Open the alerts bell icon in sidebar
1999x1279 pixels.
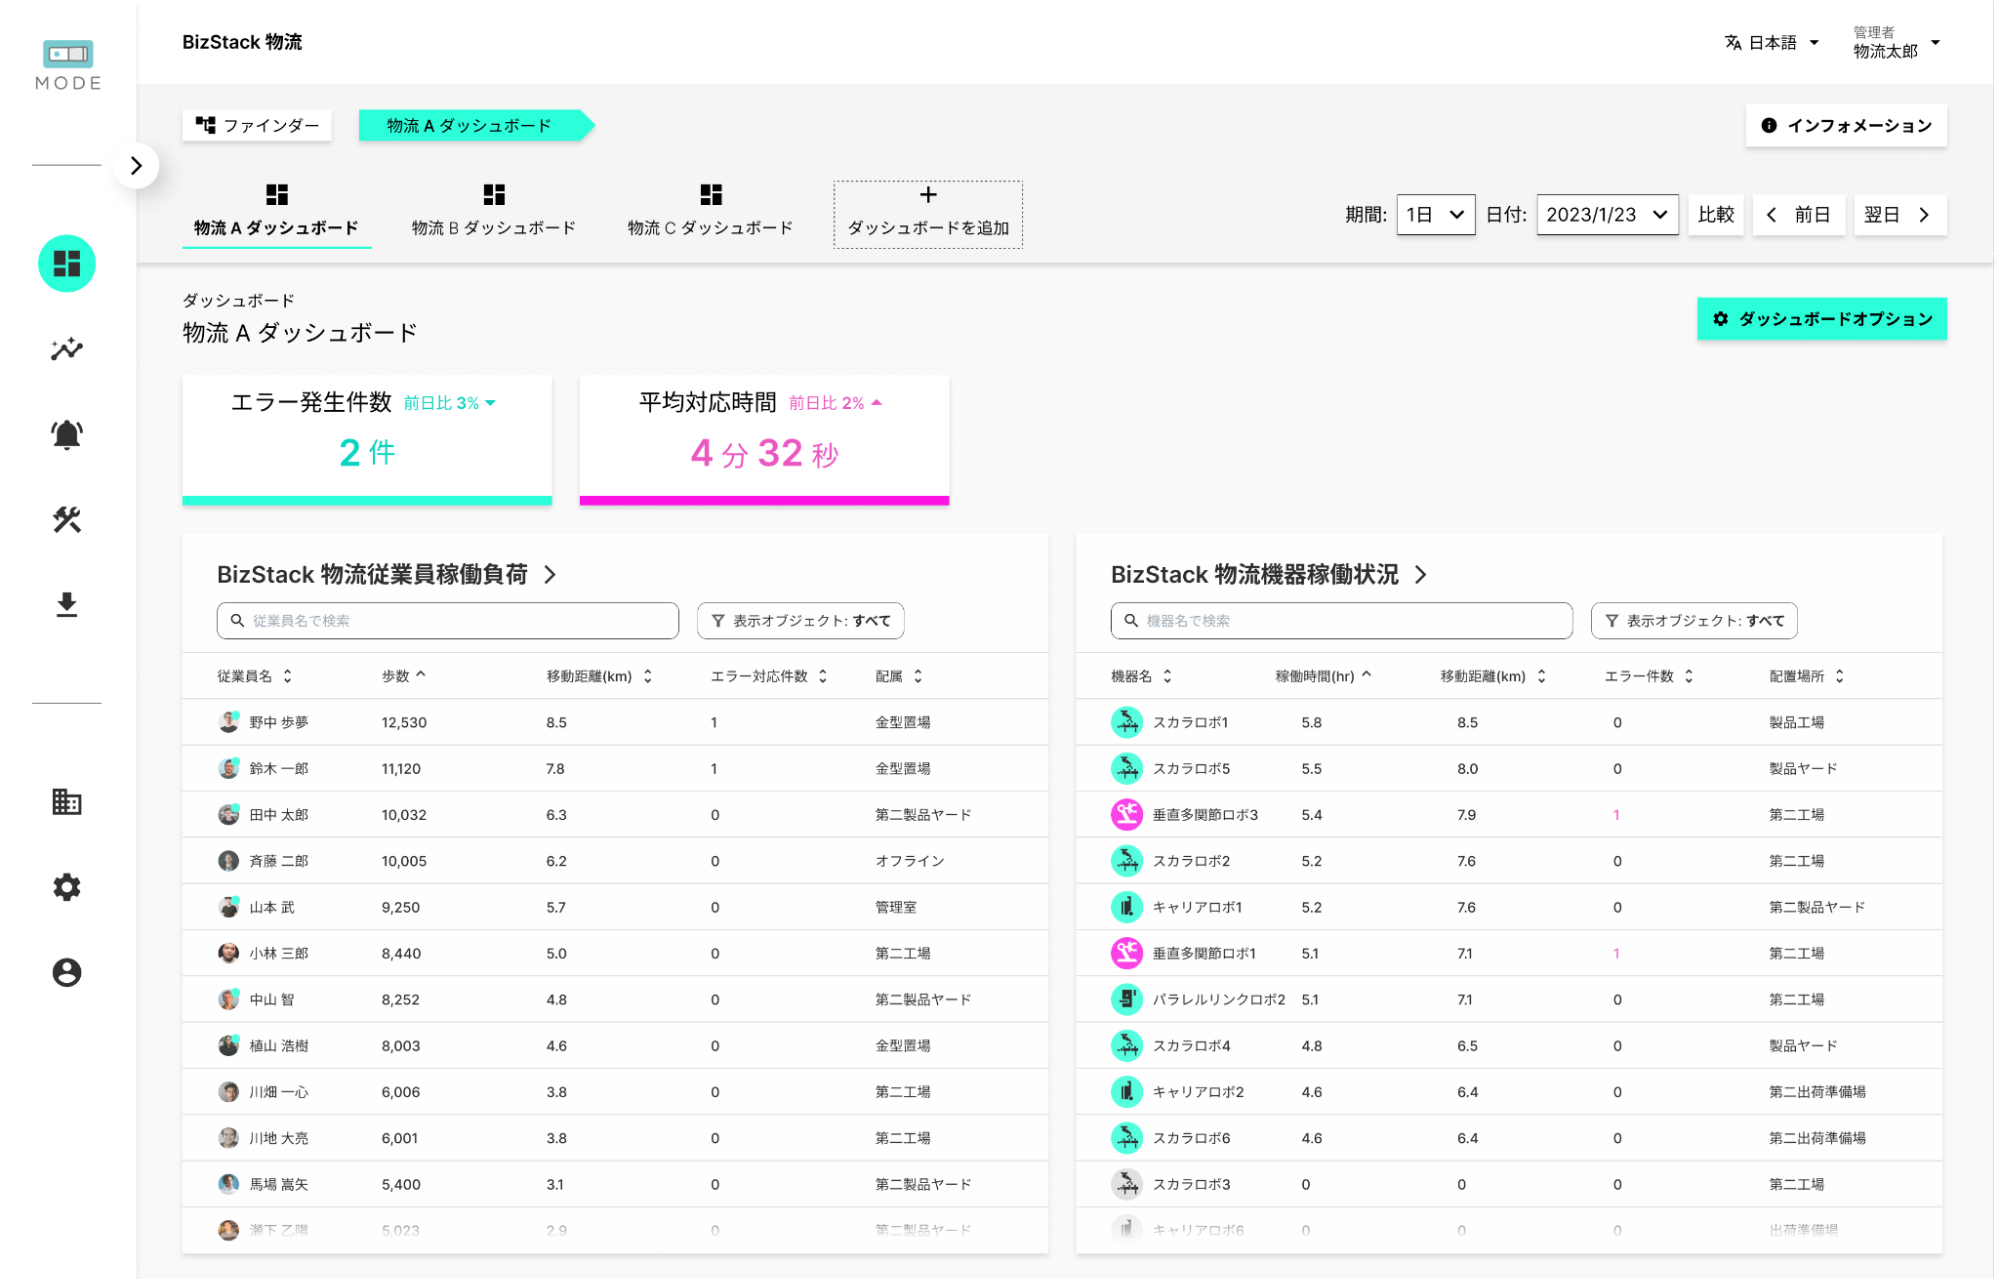67,434
